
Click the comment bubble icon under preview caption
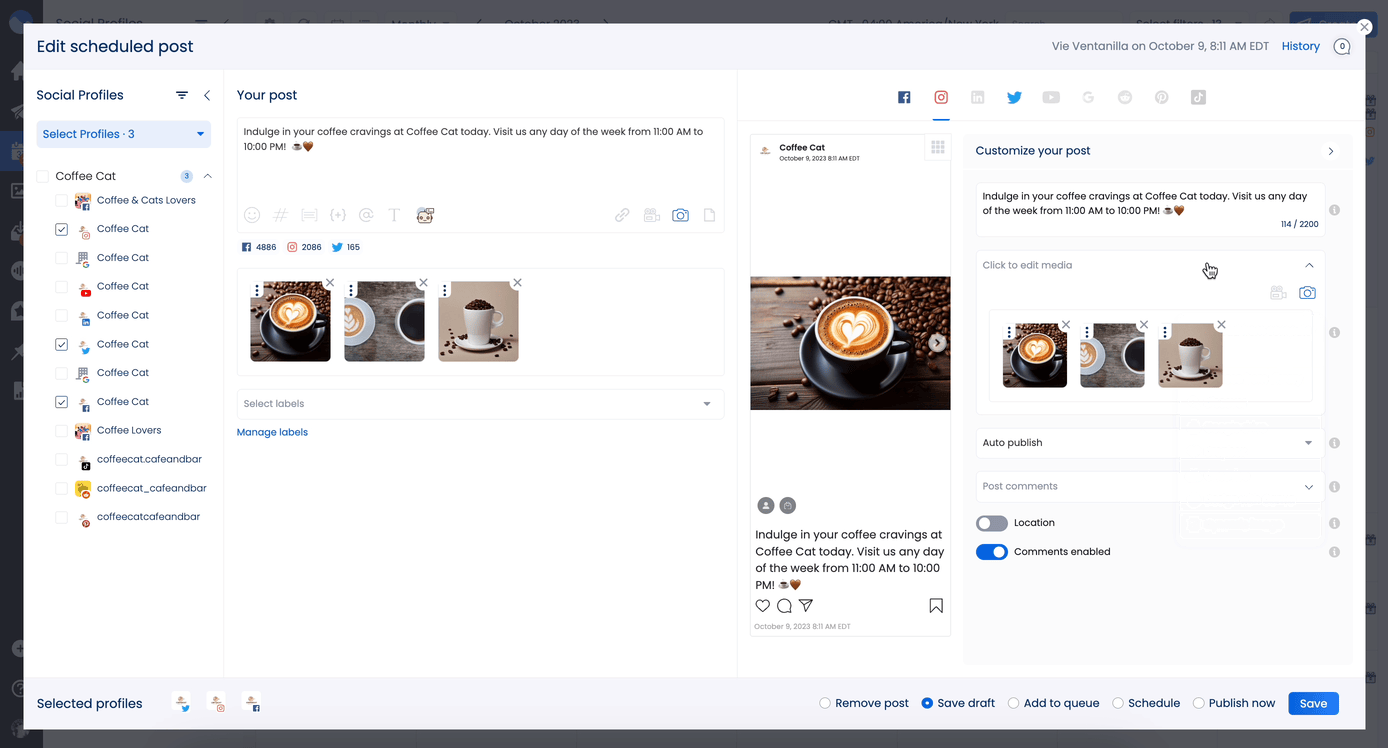(x=784, y=605)
